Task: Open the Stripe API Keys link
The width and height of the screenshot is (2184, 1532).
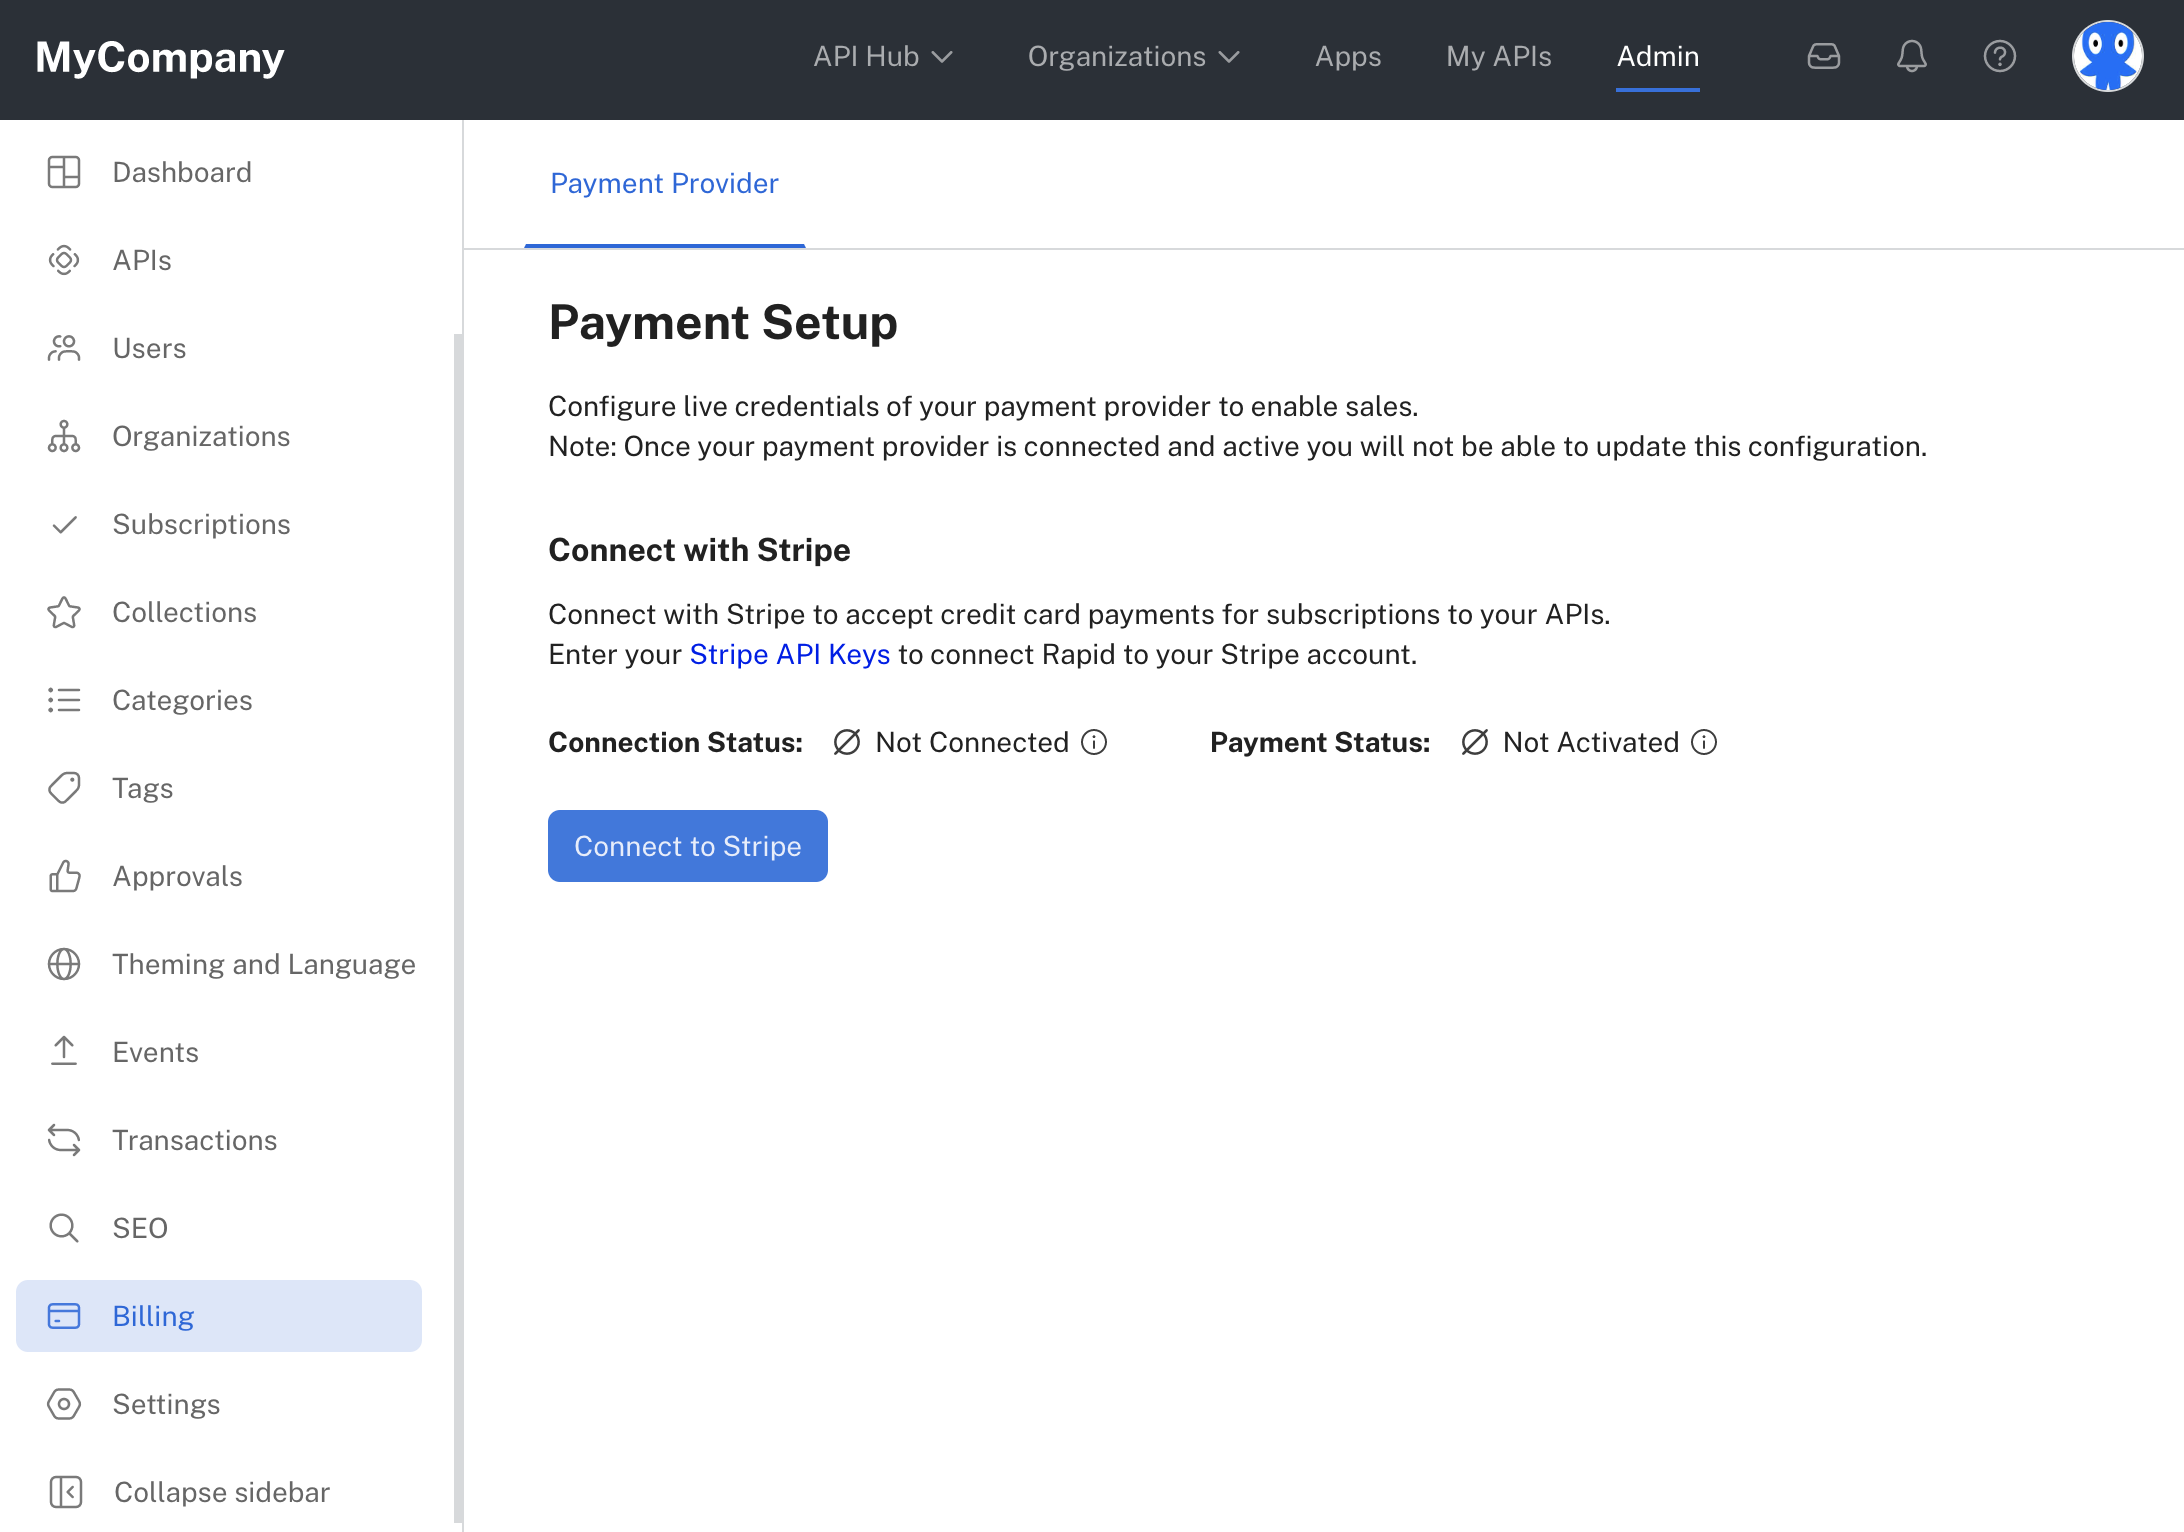Action: point(789,654)
